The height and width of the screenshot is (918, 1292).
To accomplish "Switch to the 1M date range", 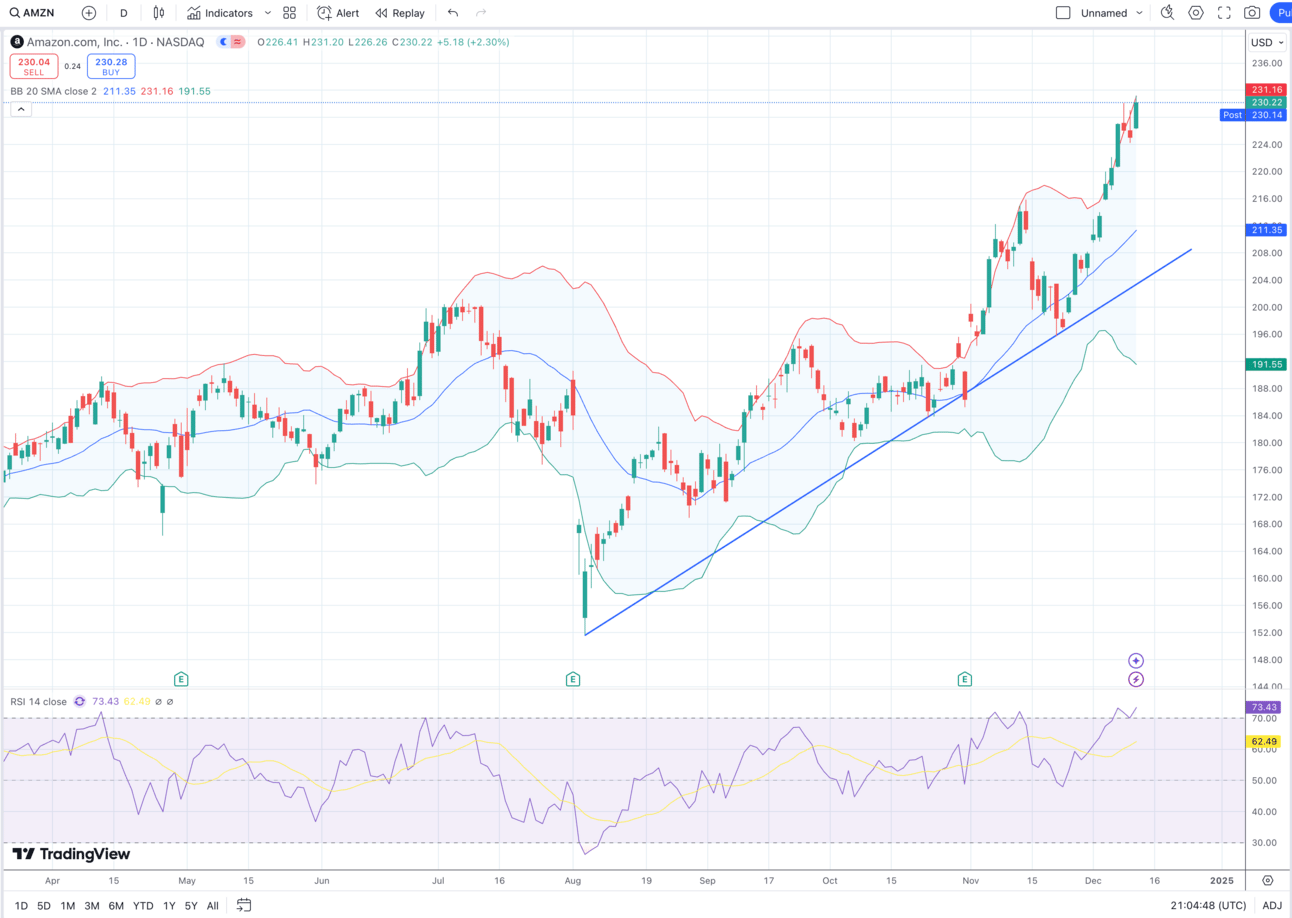I will click(68, 906).
